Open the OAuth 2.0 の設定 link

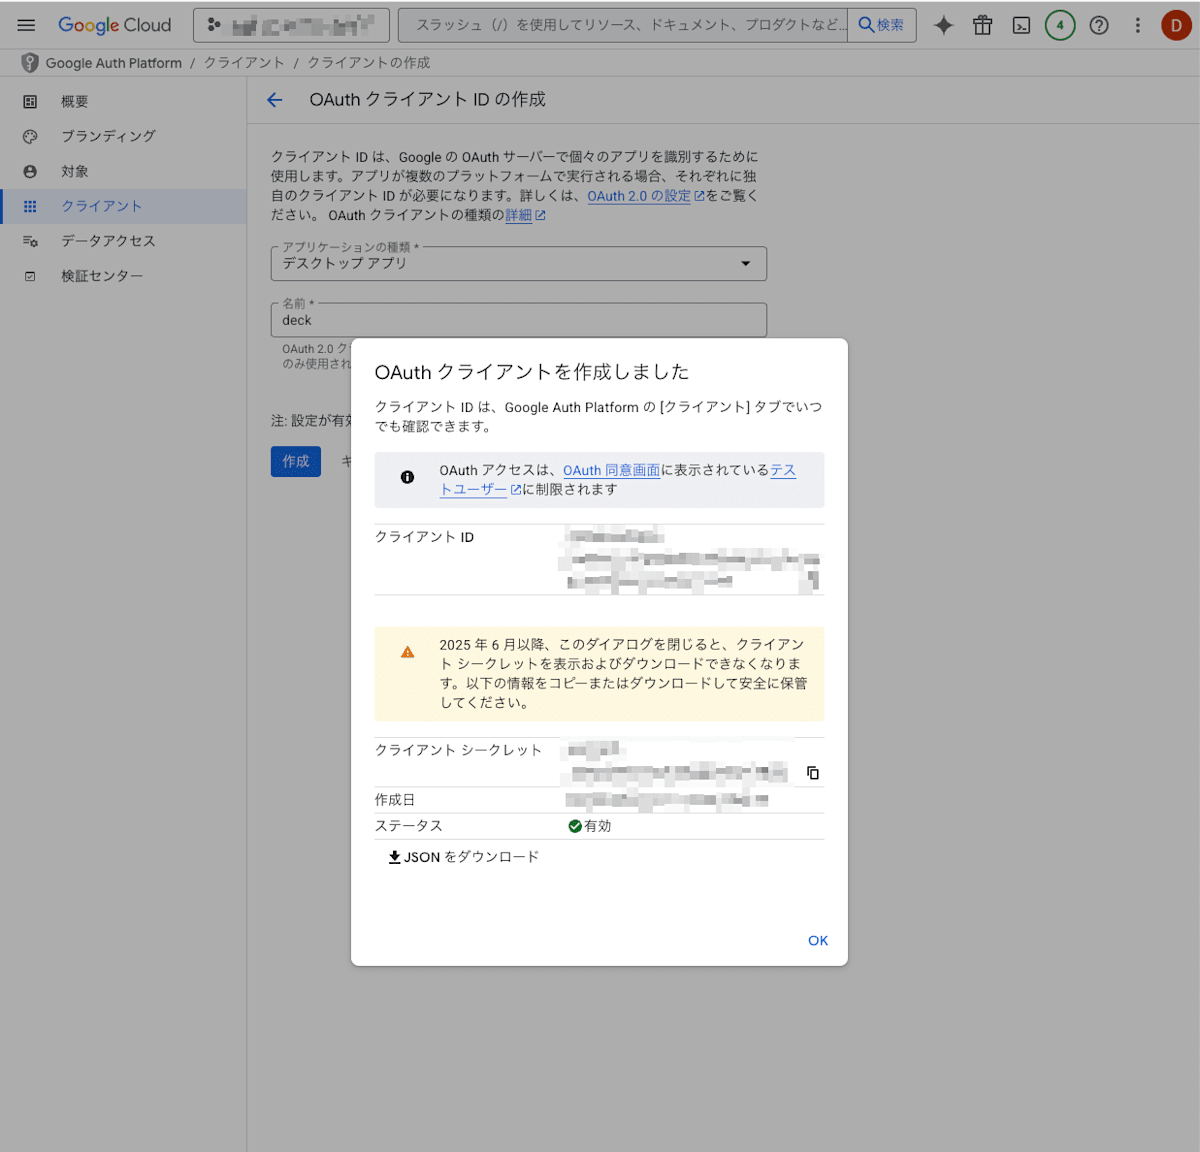pyautogui.click(x=646, y=196)
